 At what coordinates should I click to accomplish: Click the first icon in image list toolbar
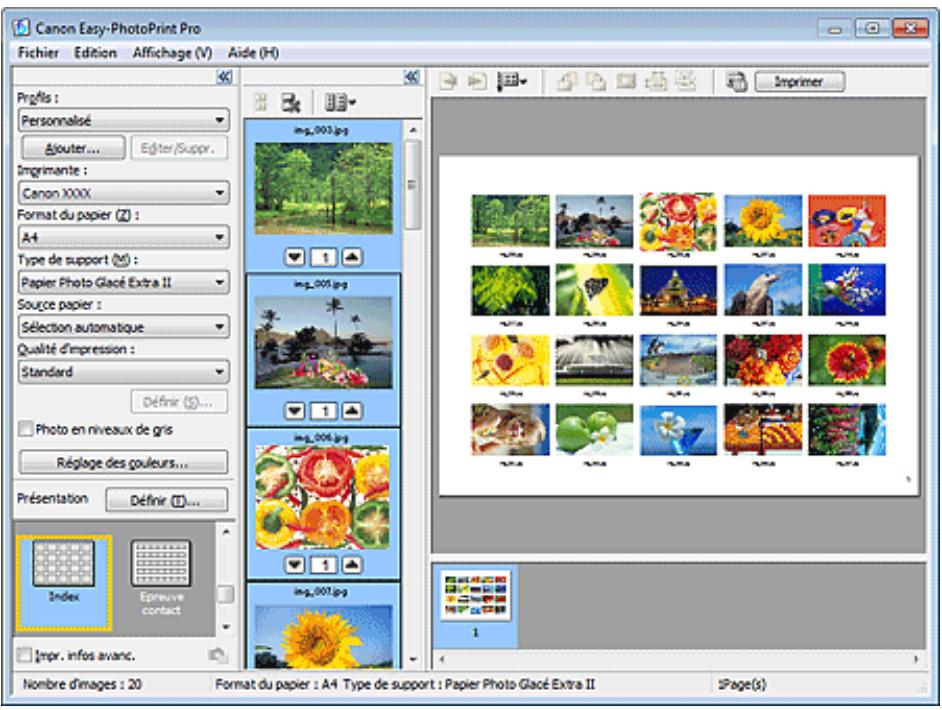point(260,102)
